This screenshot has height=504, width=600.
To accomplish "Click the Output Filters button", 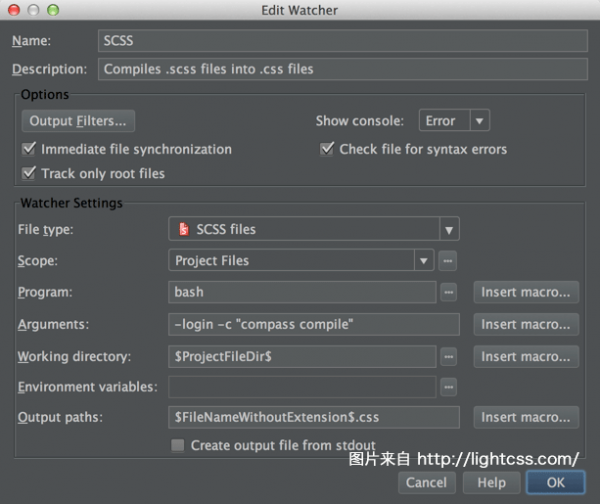I will (78, 121).
